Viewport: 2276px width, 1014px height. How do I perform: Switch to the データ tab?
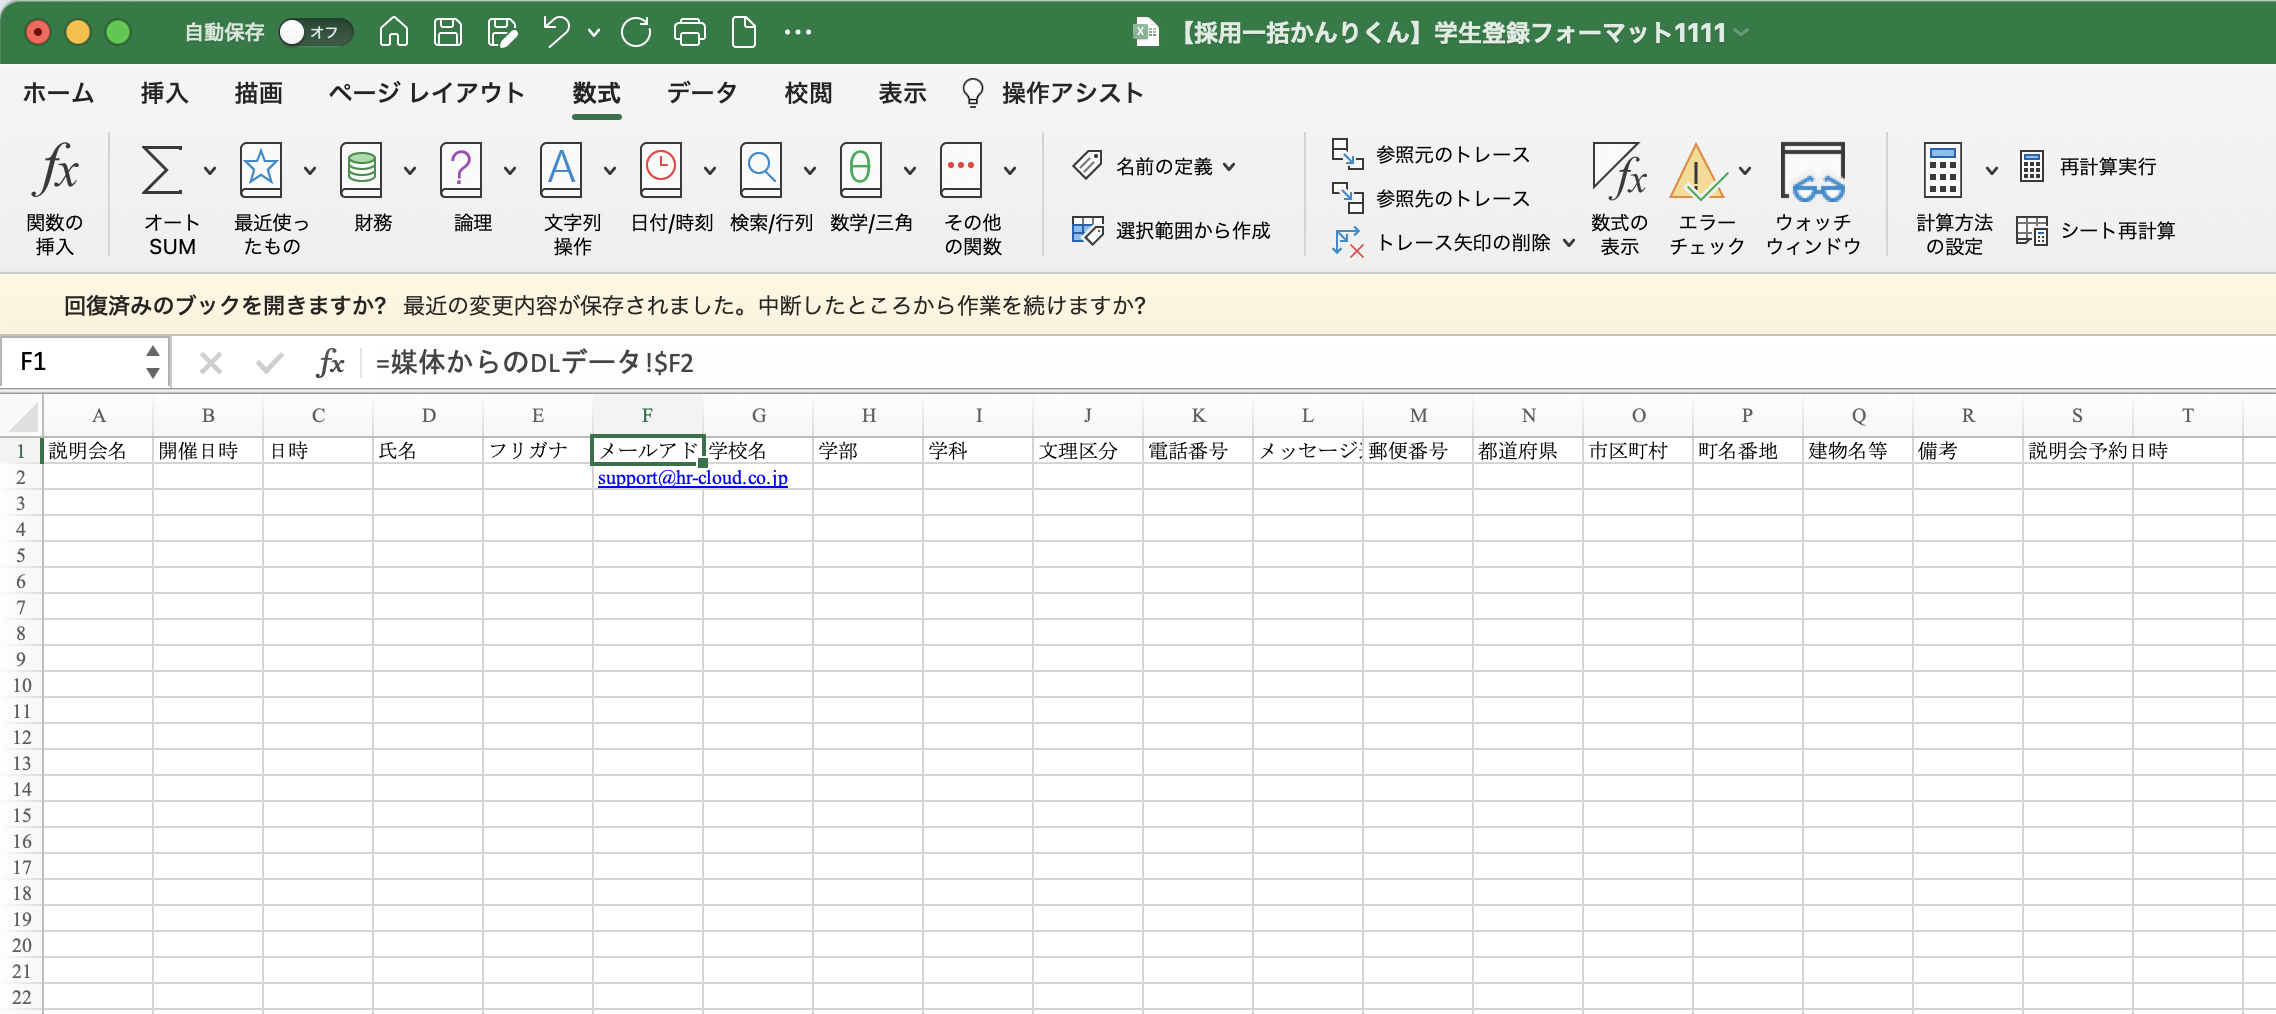[x=701, y=93]
